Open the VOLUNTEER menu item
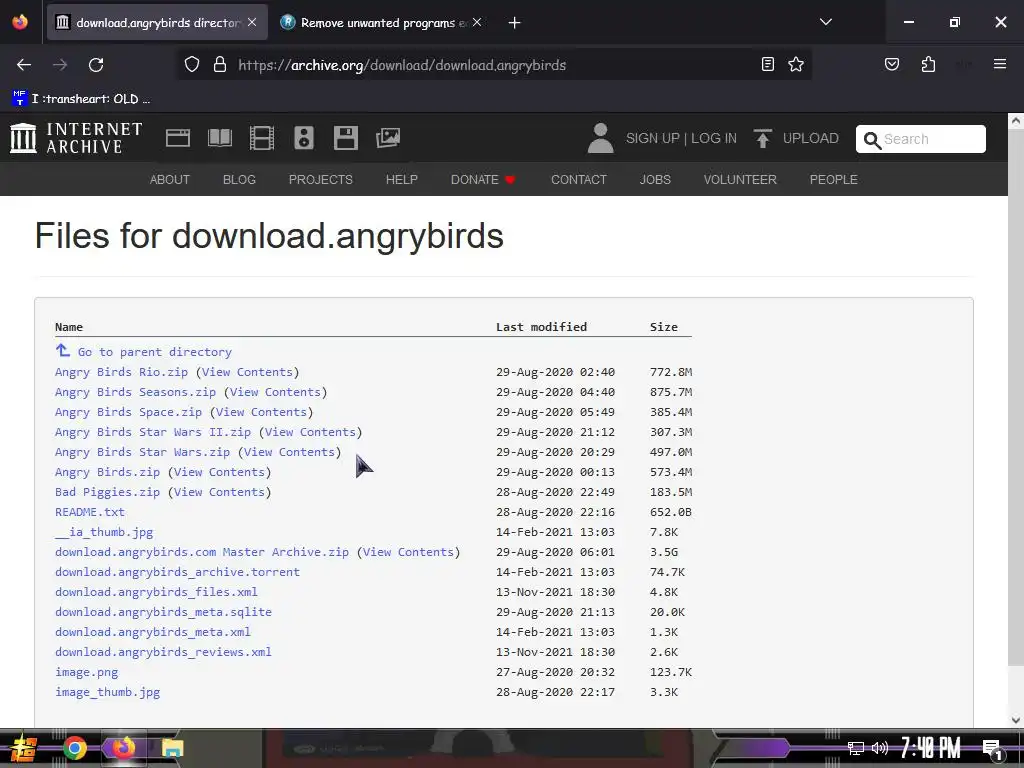Viewport: 1024px width, 768px height. tap(740, 180)
